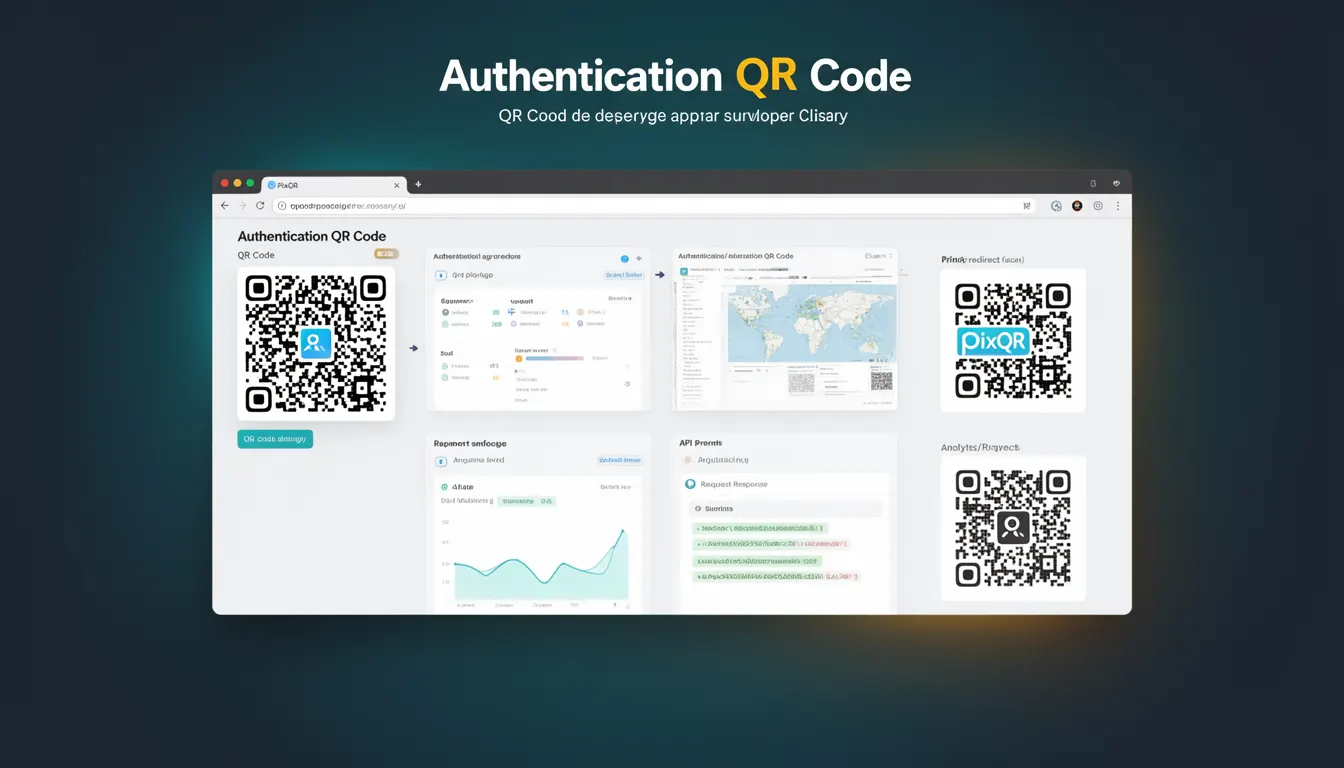The image size is (1344, 768).
Task: Click the first green highlighted response line
Action: click(761, 528)
